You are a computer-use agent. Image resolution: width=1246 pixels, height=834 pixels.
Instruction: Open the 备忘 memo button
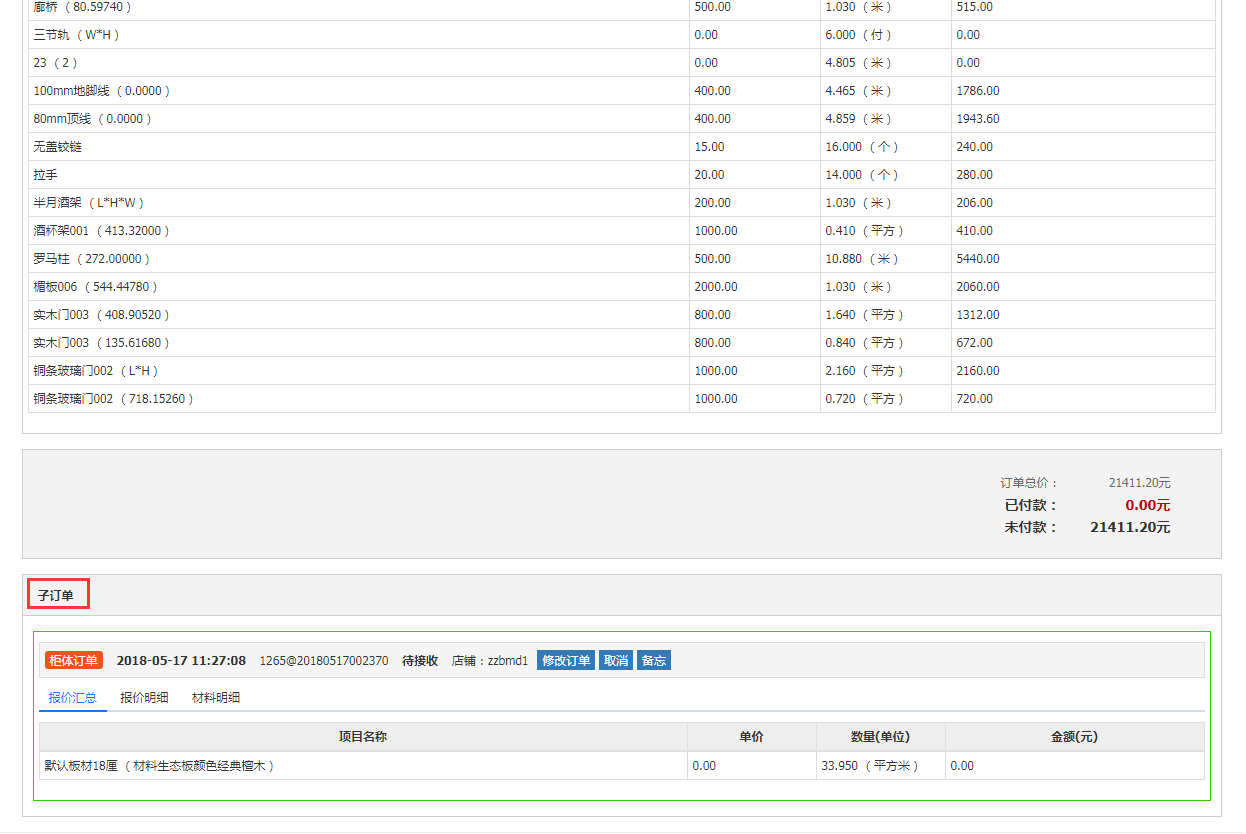[654, 660]
